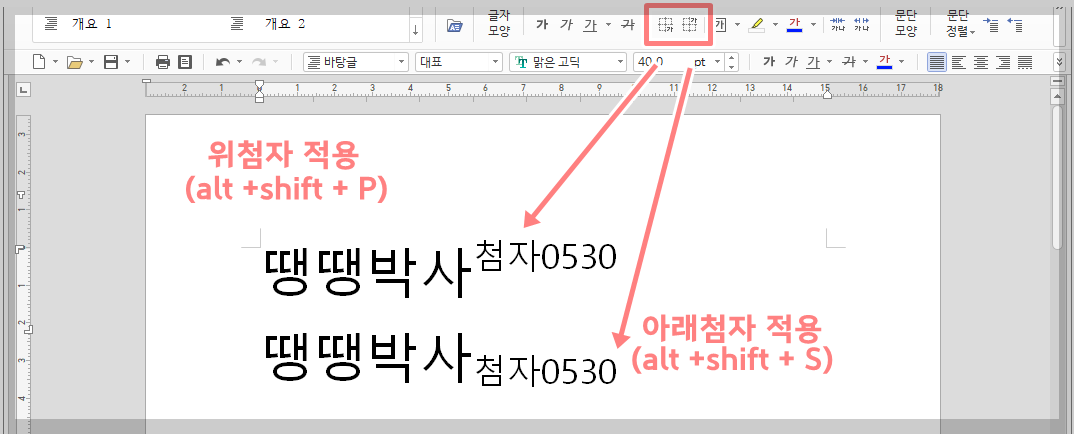The width and height of the screenshot is (1074, 434).
Task: Underline text in upper ribbon
Action: 590,25
